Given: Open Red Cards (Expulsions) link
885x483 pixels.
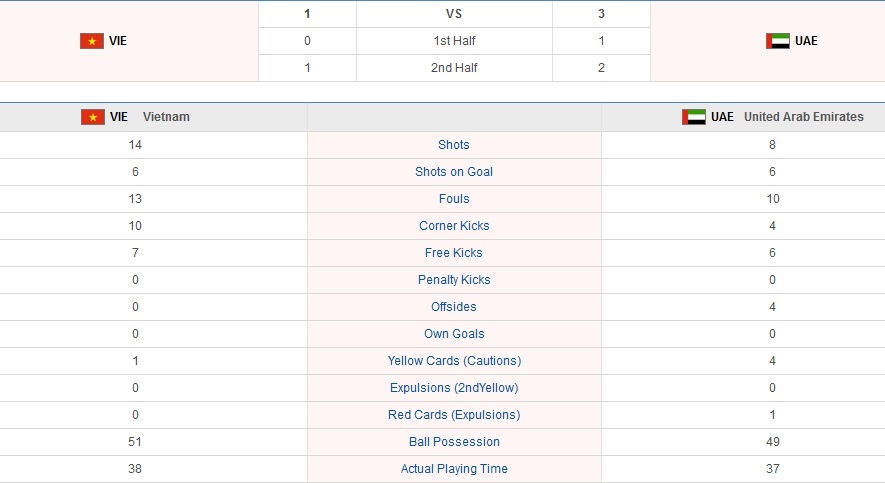Looking at the screenshot, I should pos(454,415).
